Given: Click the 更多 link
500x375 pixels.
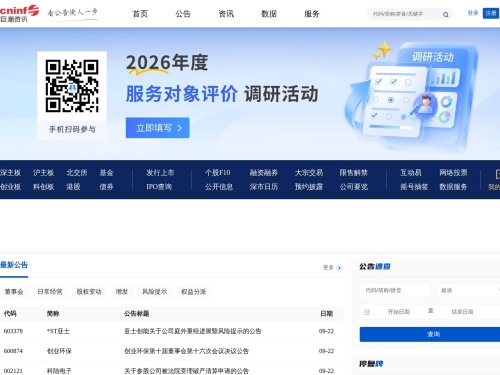Looking at the screenshot, I should pyautogui.click(x=328, y=268).
